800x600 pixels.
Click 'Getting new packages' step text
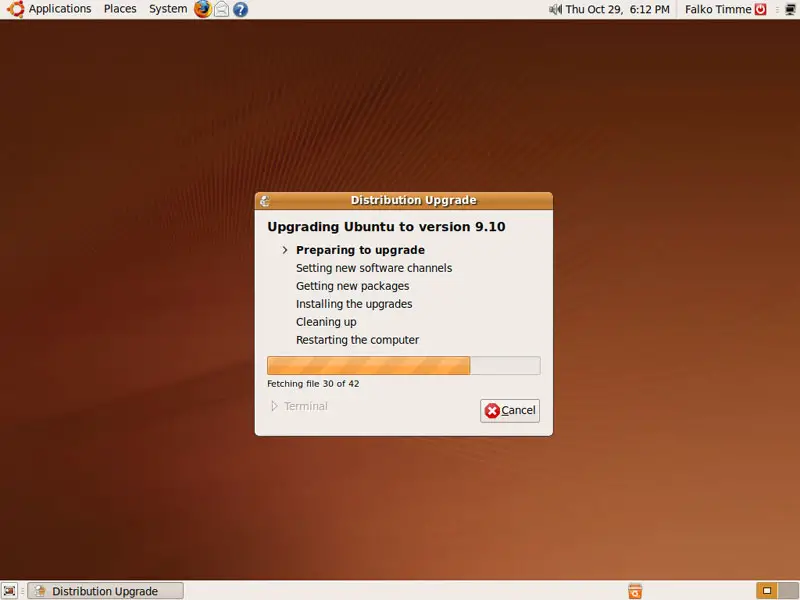pos(353,286)
